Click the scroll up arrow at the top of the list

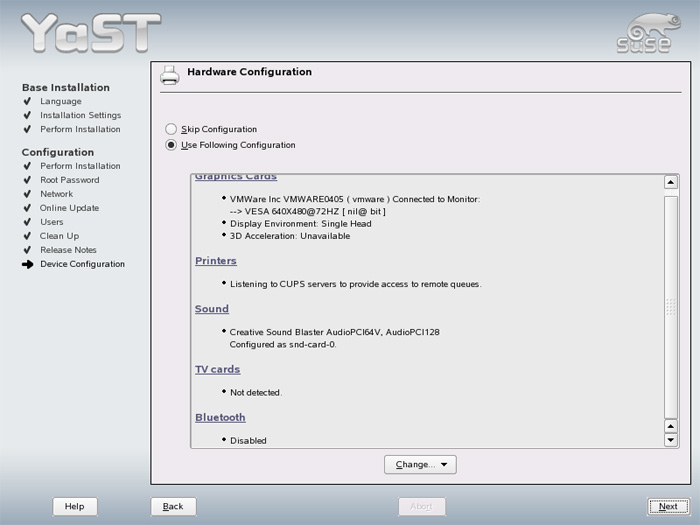(671, 182)
